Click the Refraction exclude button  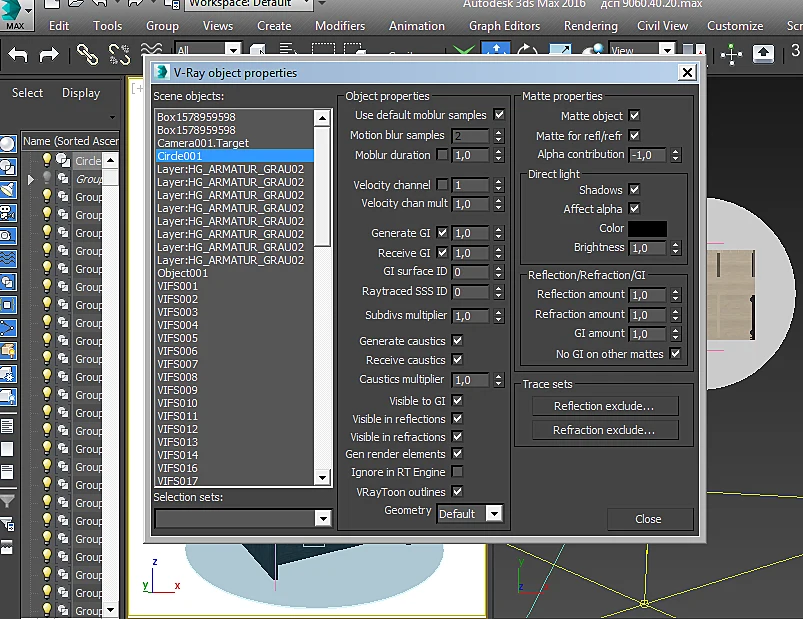tap(605, 430)
